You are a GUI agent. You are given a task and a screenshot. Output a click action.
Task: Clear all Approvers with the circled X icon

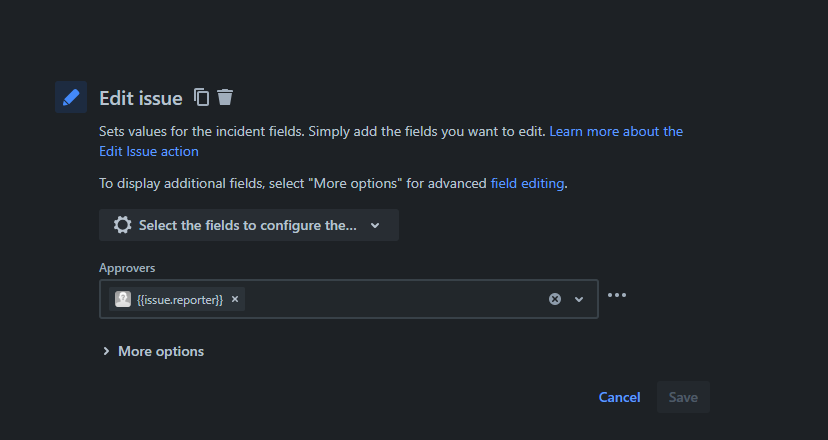tap(554, 299)
